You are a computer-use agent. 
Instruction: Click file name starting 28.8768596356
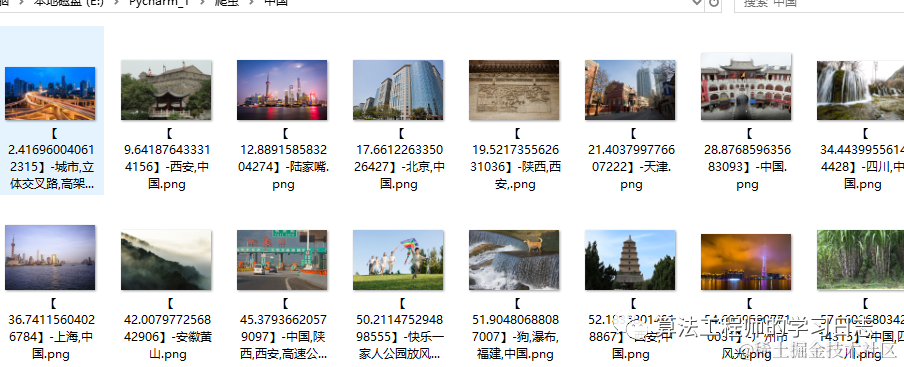747,159
